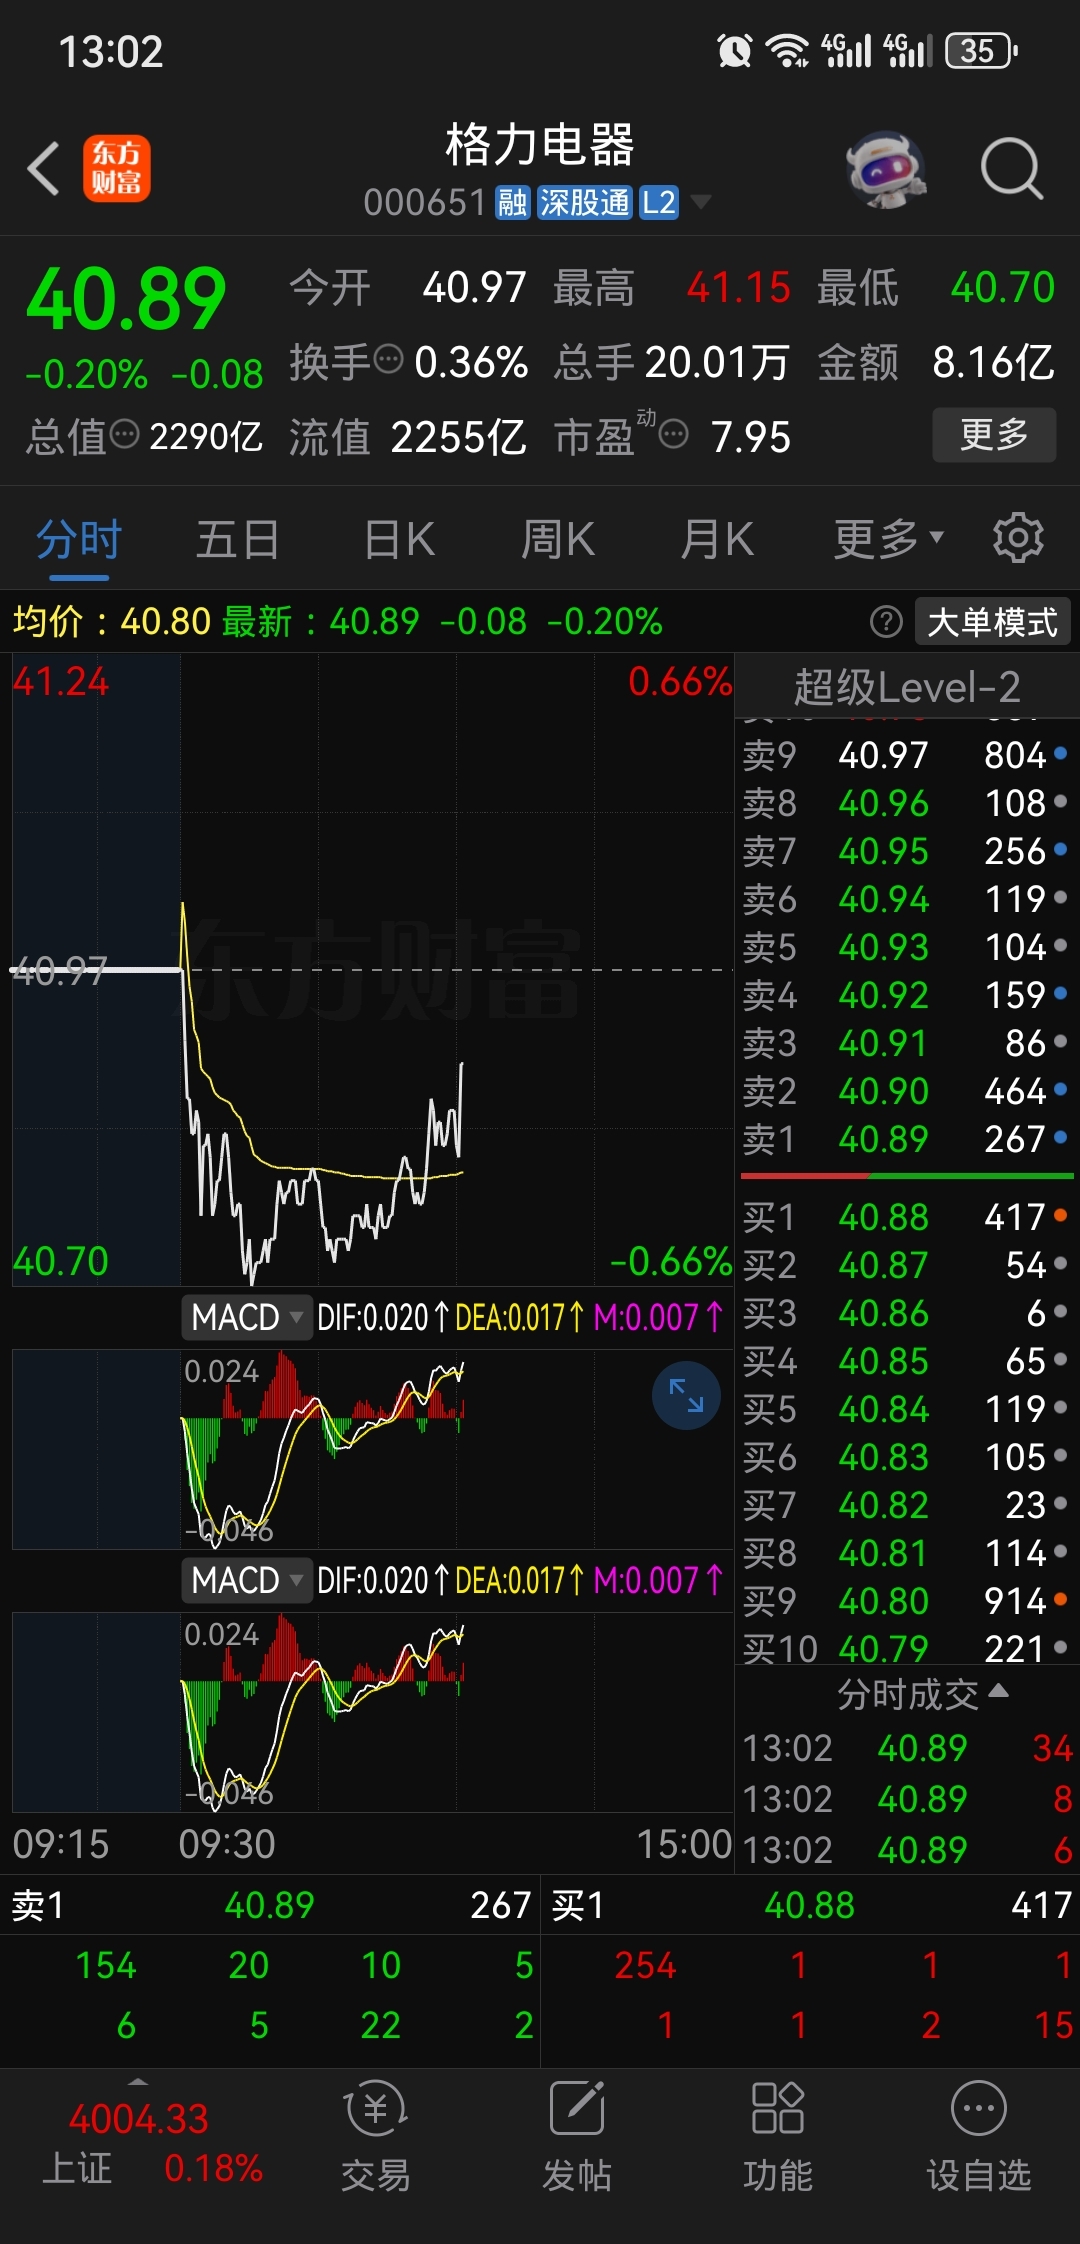Tap 买1 40.88 queue summary row
1080x2244 pixels.
[x=811, y=1905]
